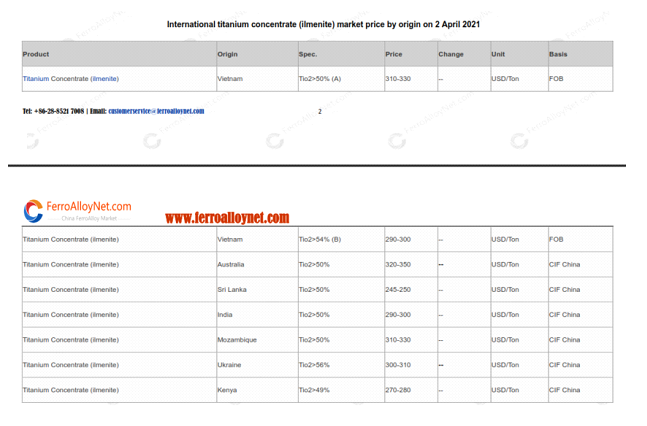The width and height of the screenshot is (647, 426).
Task: Select the 320-350 price cell
Action: tap(398, 265)
